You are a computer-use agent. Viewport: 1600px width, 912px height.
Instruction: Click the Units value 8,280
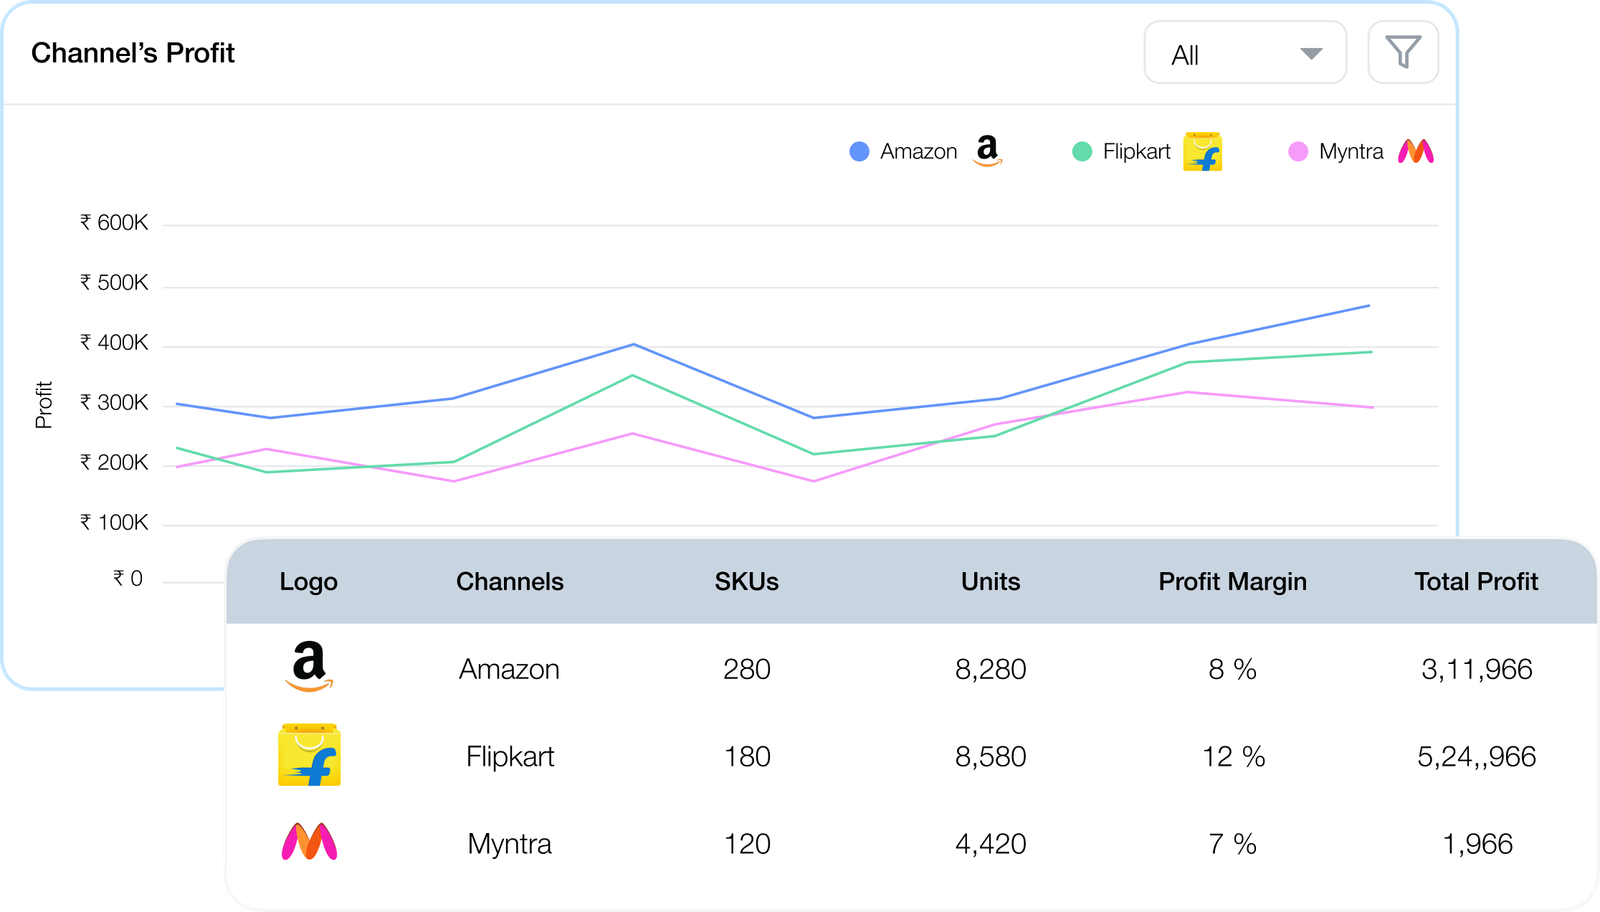(x=990, y=669)
